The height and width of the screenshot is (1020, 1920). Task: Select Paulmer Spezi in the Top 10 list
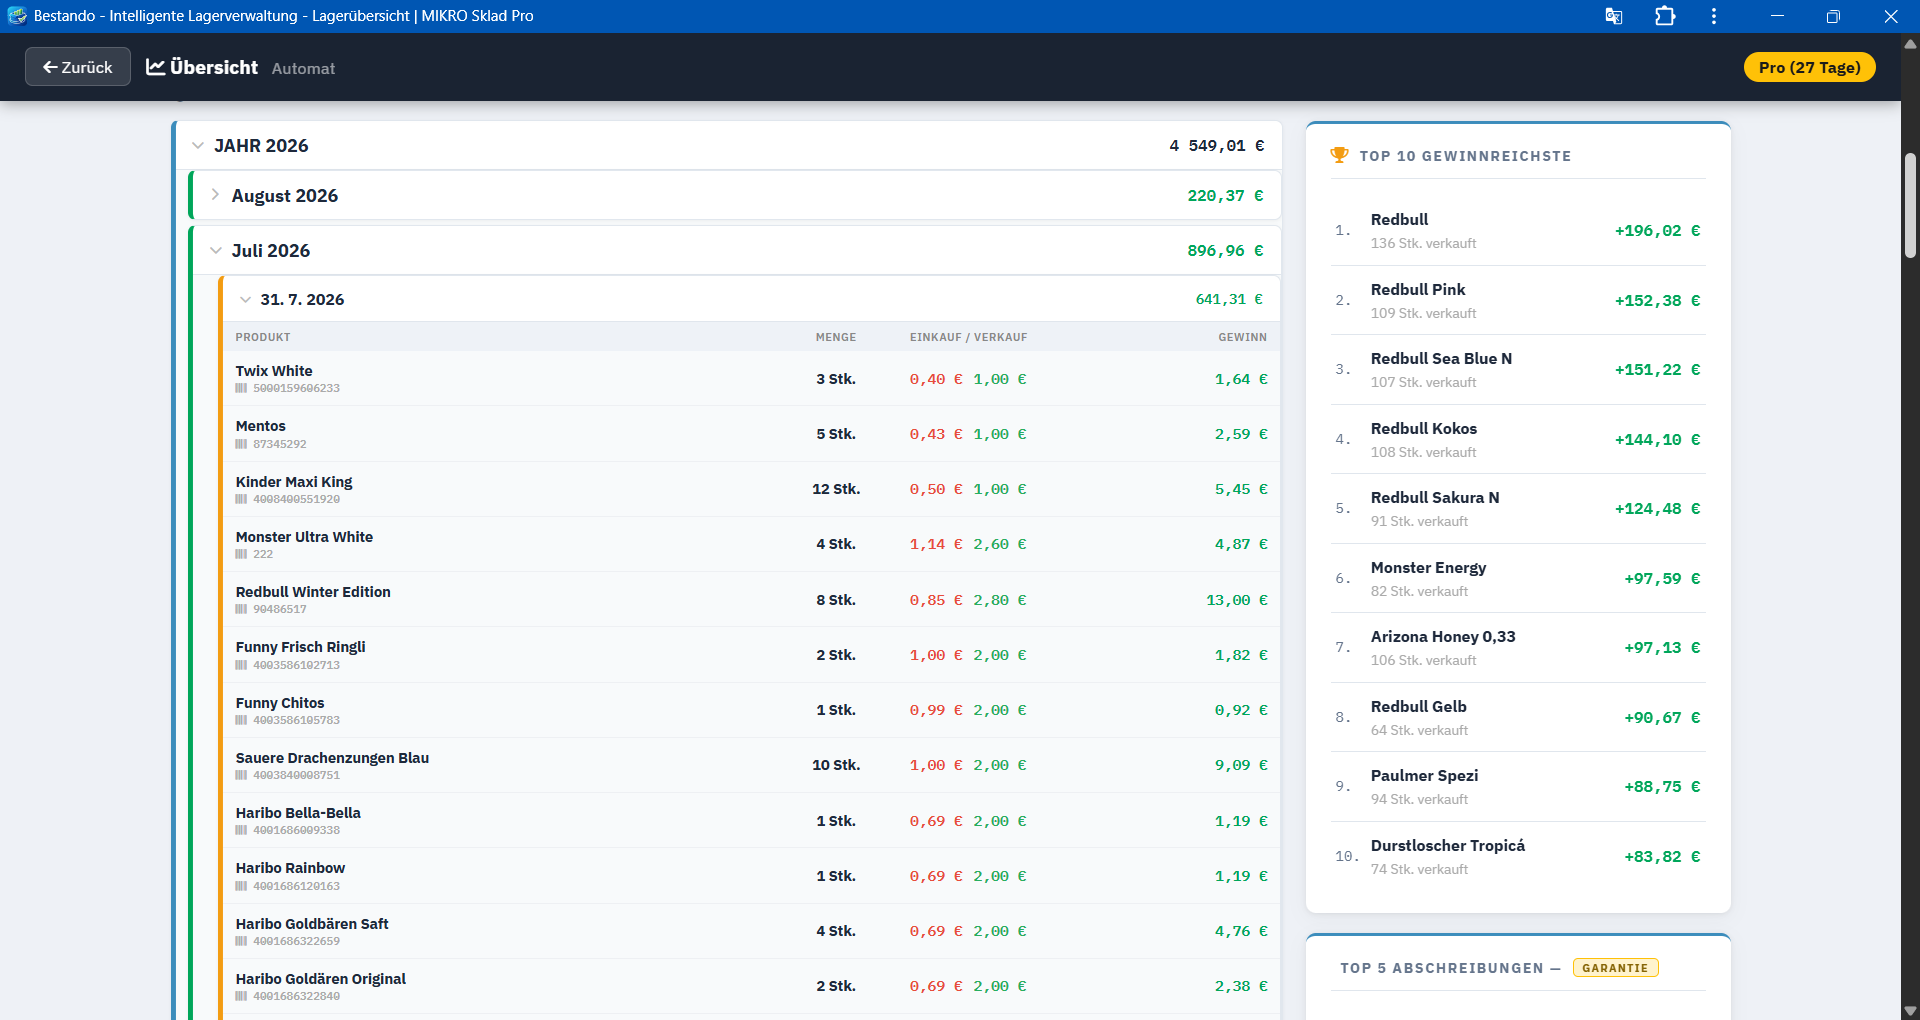tap(1424, 776)
